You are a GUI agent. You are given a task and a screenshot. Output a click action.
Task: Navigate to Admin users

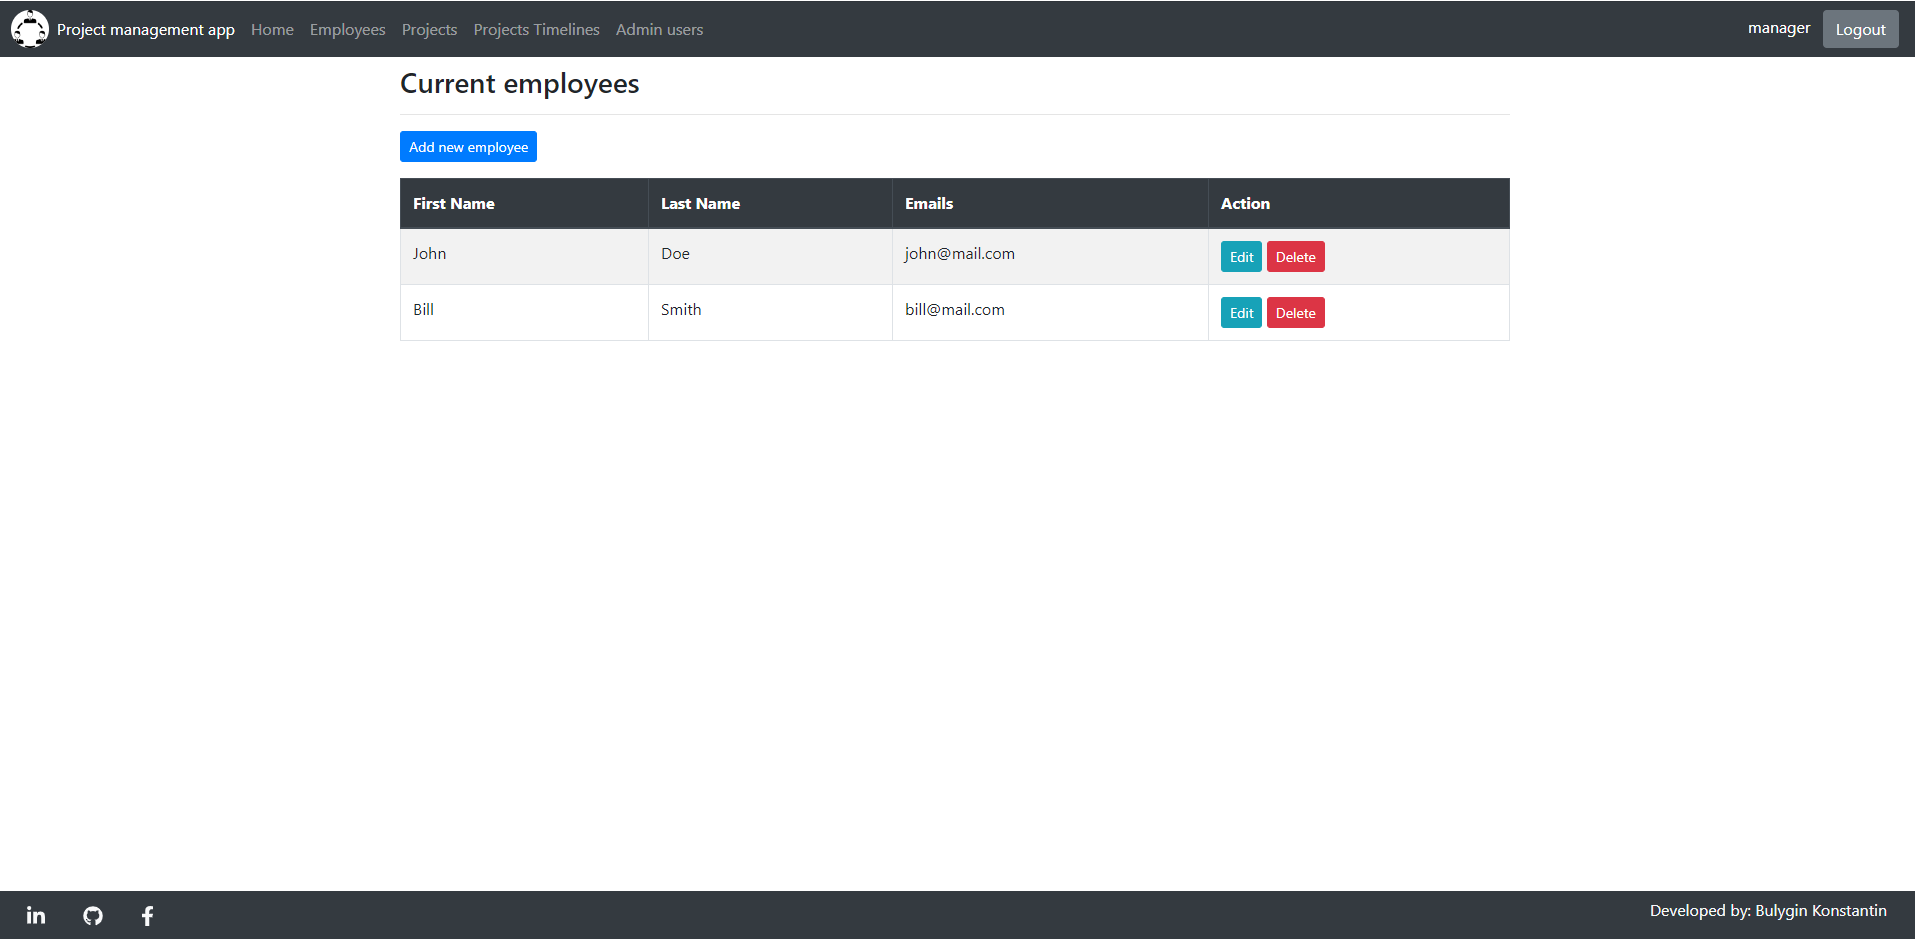click(x=659, y=29)
